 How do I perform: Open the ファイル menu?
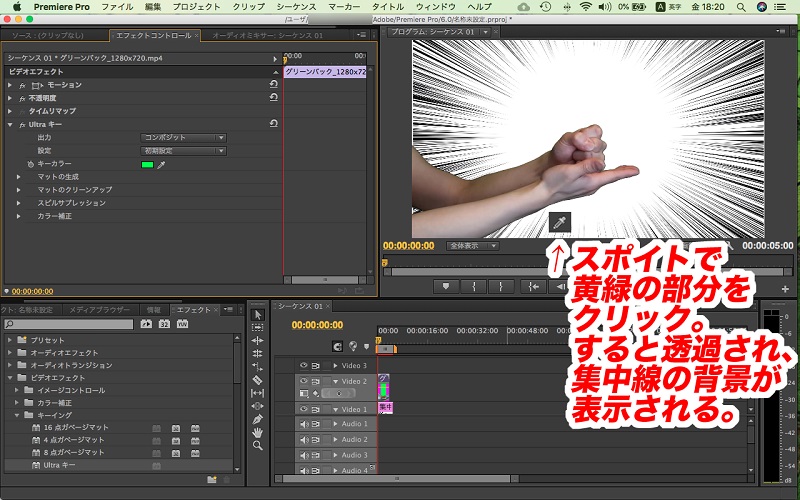(x=117, y=7)
